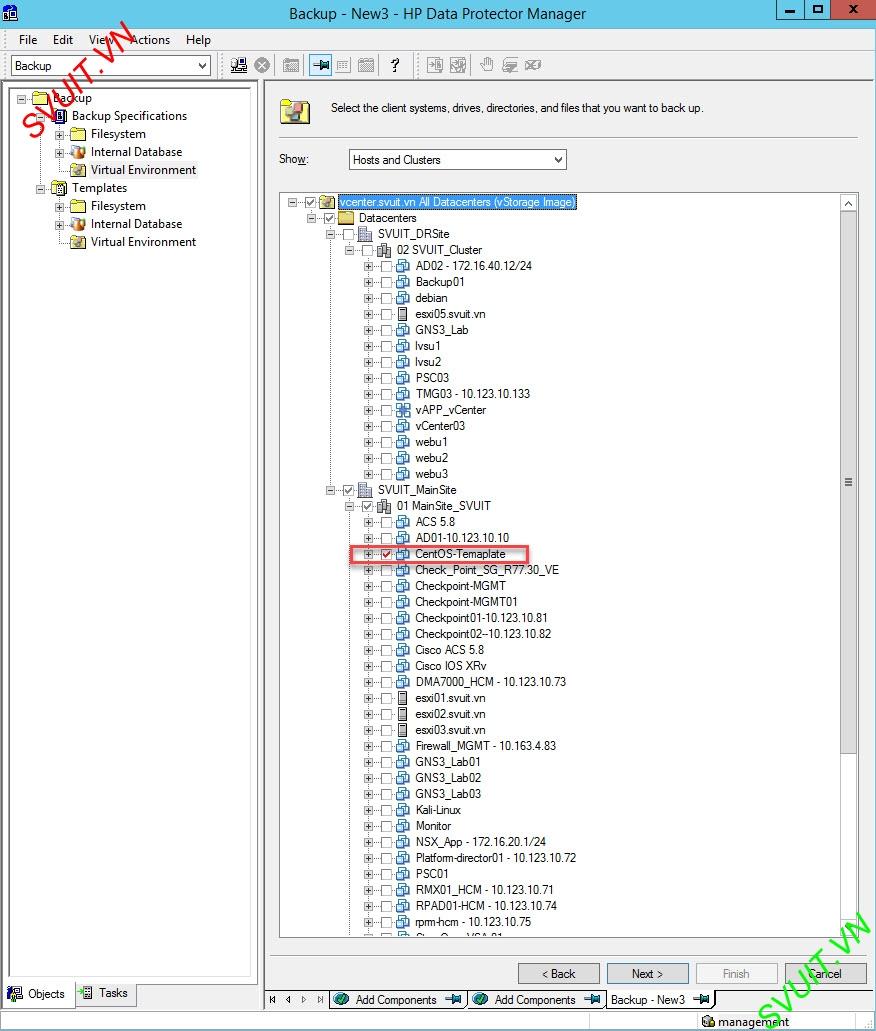The height and width of the screenshot is (1031, 876).
Task: Click the Templates node icon
Action: (59, 188)
